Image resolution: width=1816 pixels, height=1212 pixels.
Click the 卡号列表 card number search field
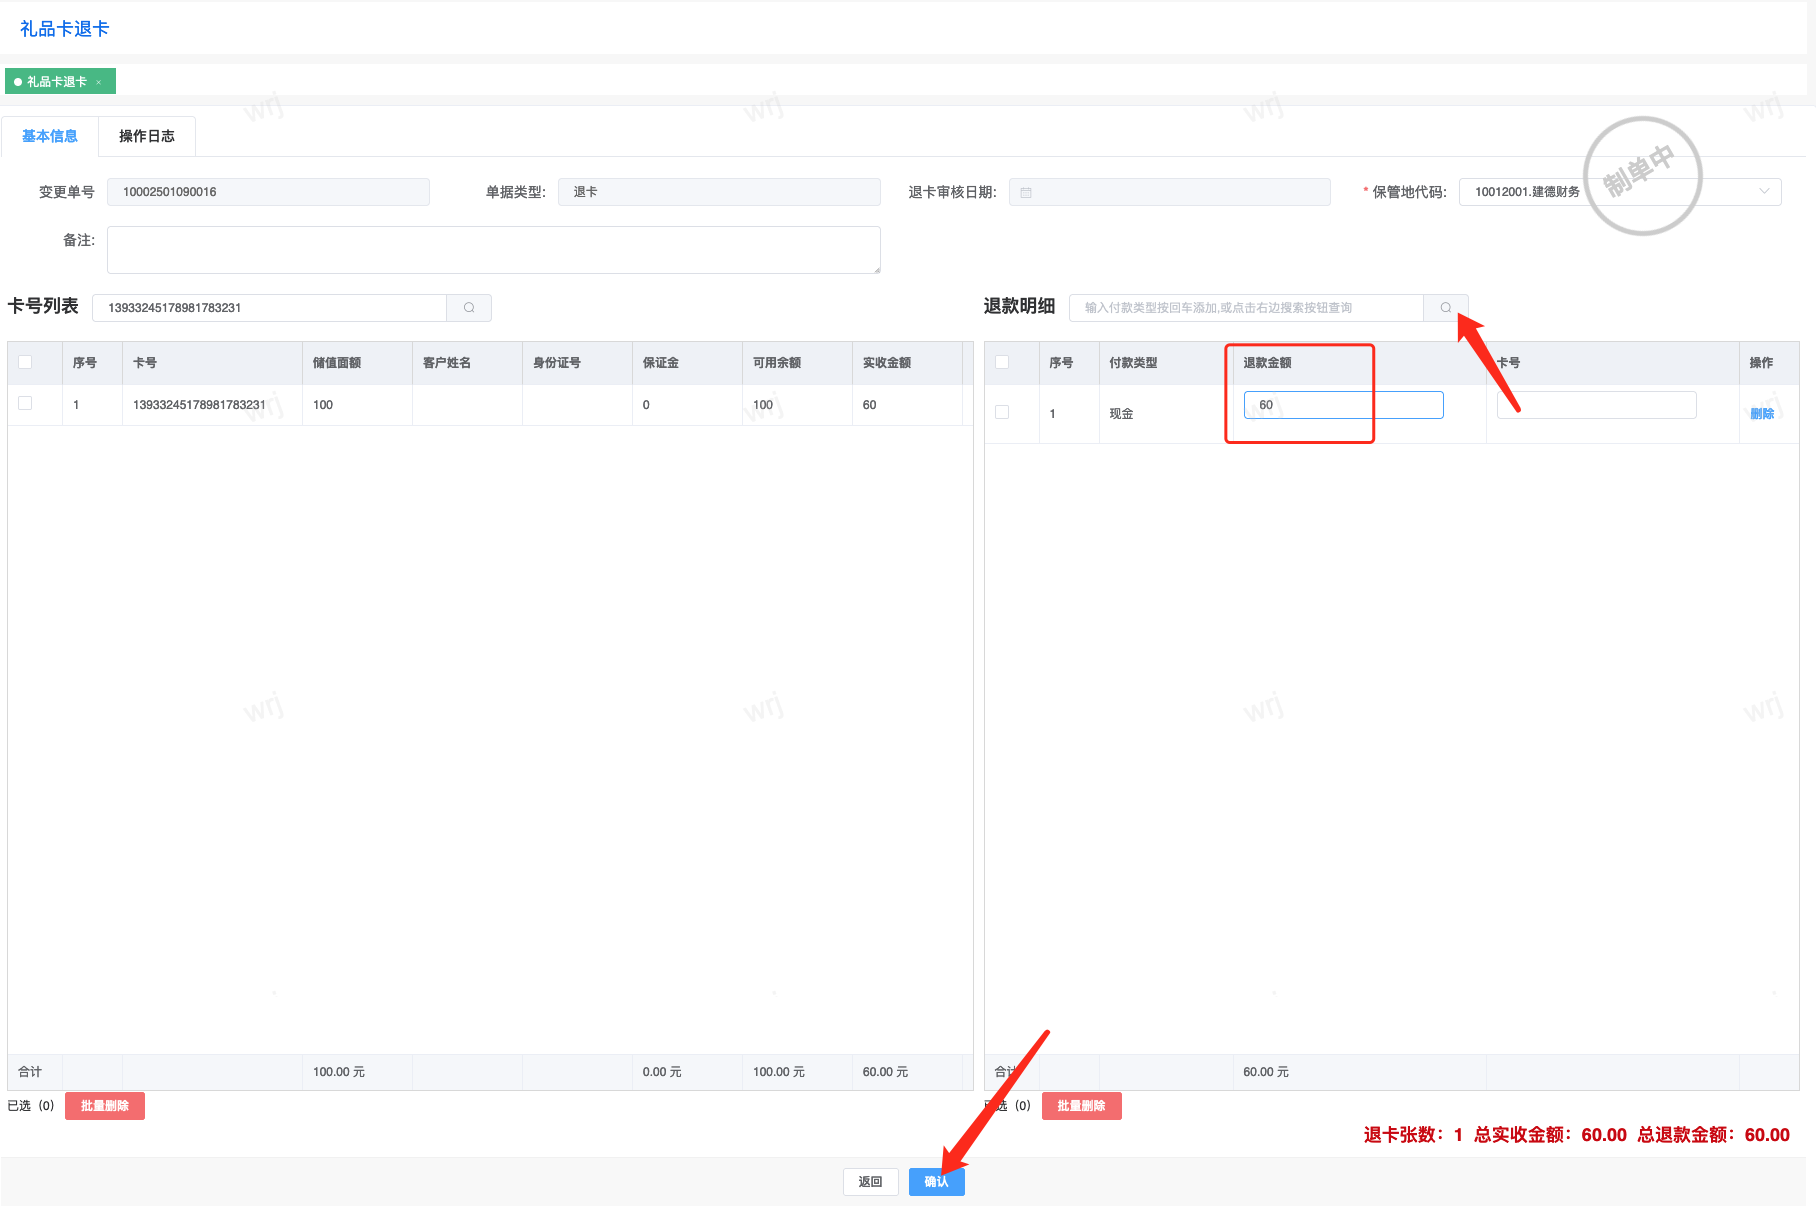click(x=270, y=308)
